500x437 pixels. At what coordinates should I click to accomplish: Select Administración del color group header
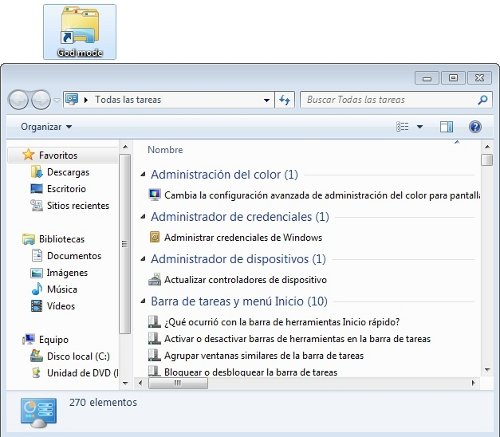point(224,174)
